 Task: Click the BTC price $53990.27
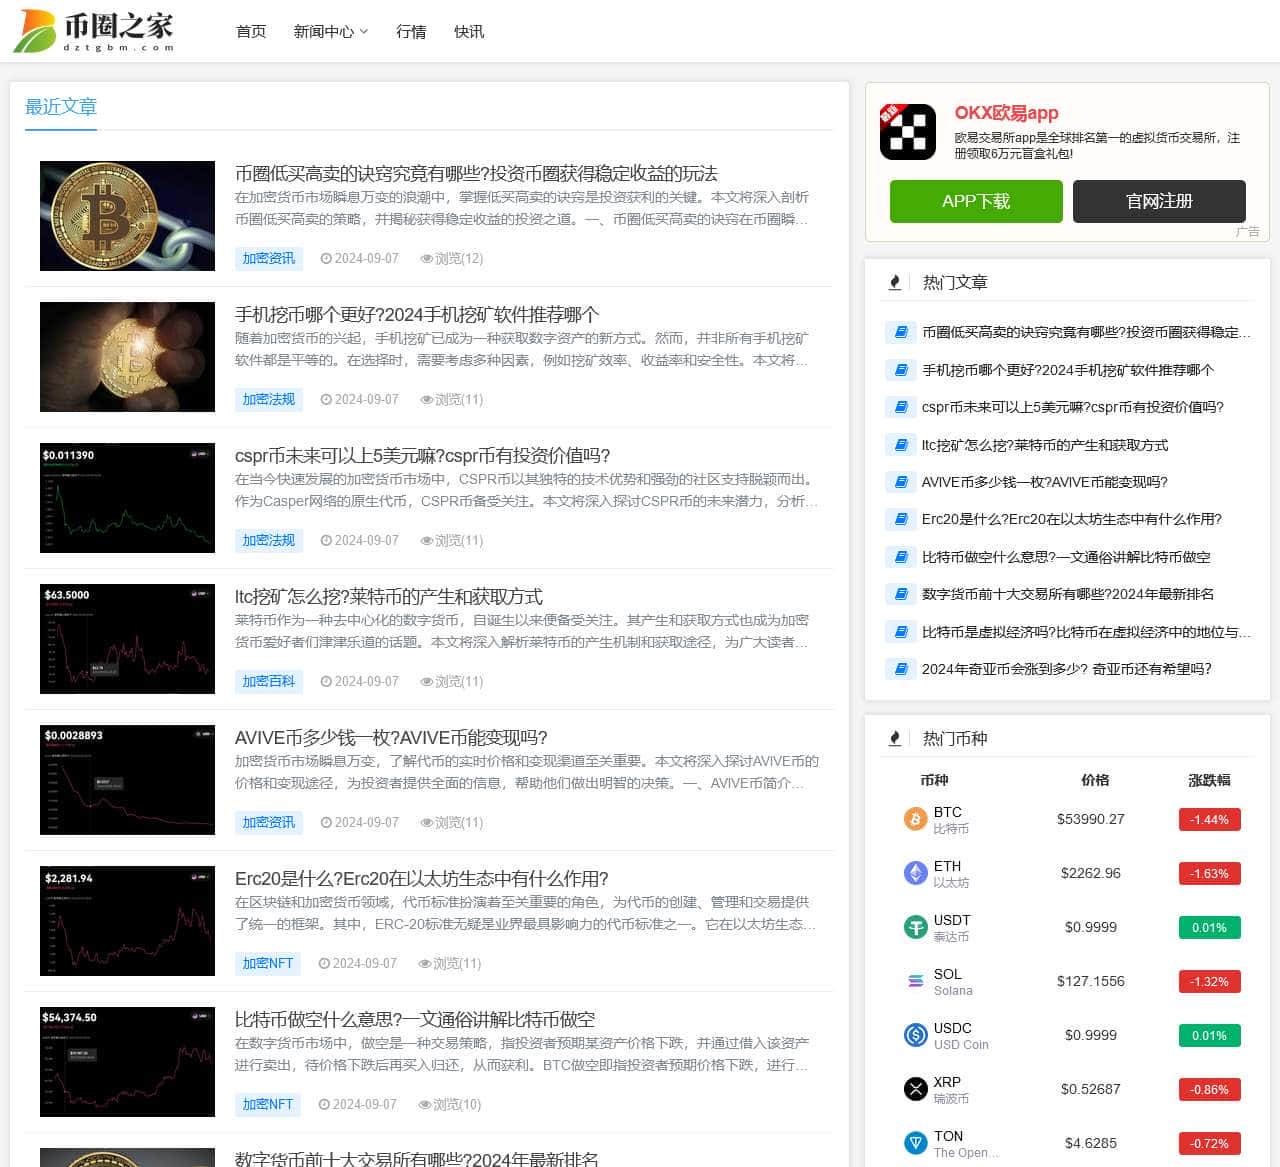click(x=1091, y=819)
